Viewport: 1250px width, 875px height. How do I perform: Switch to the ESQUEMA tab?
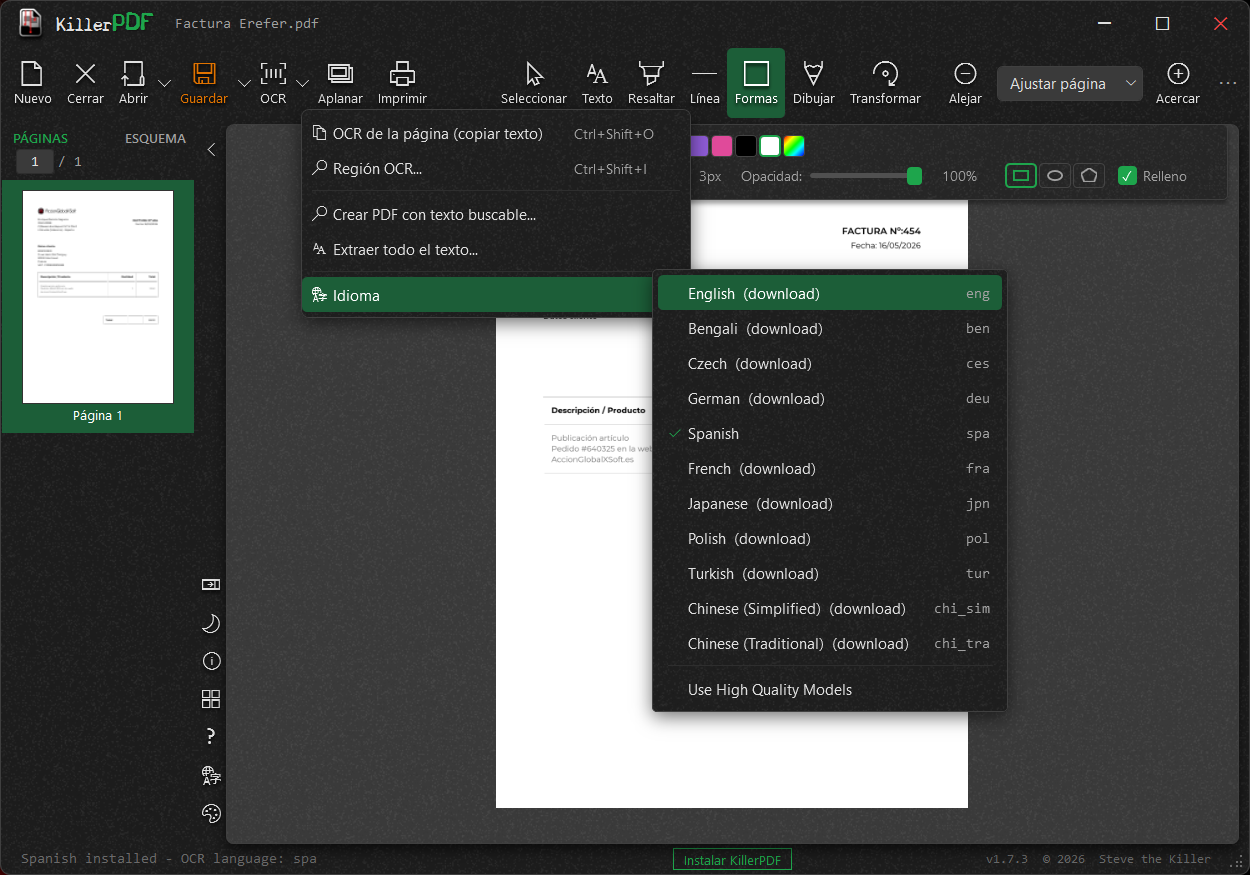tap(155, 138)
